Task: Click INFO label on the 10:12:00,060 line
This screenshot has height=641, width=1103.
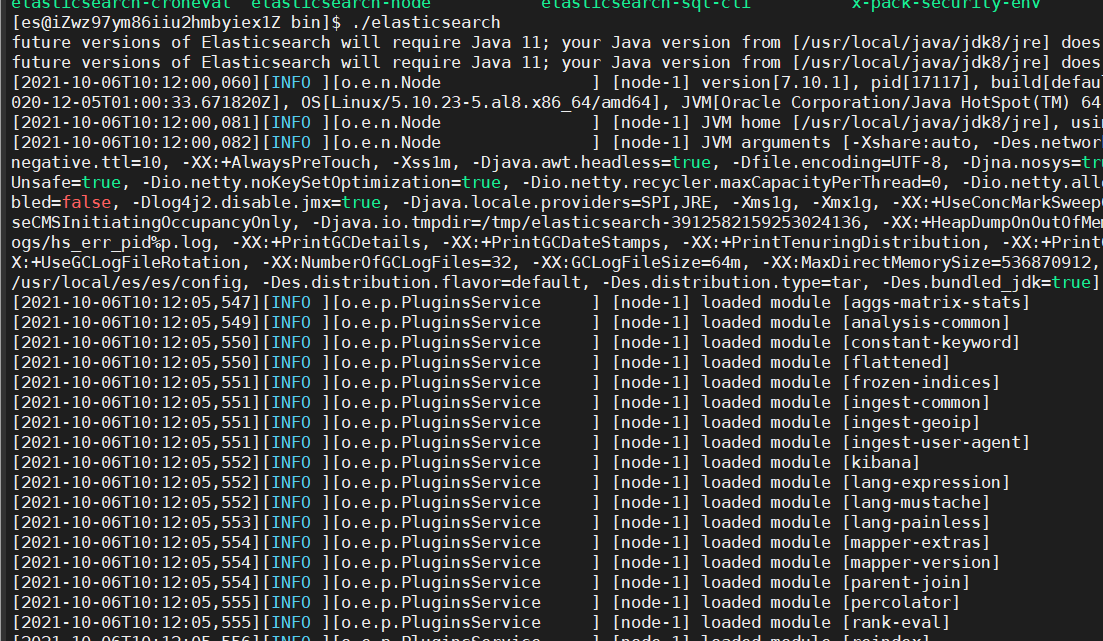Action: tap(291, 82)
